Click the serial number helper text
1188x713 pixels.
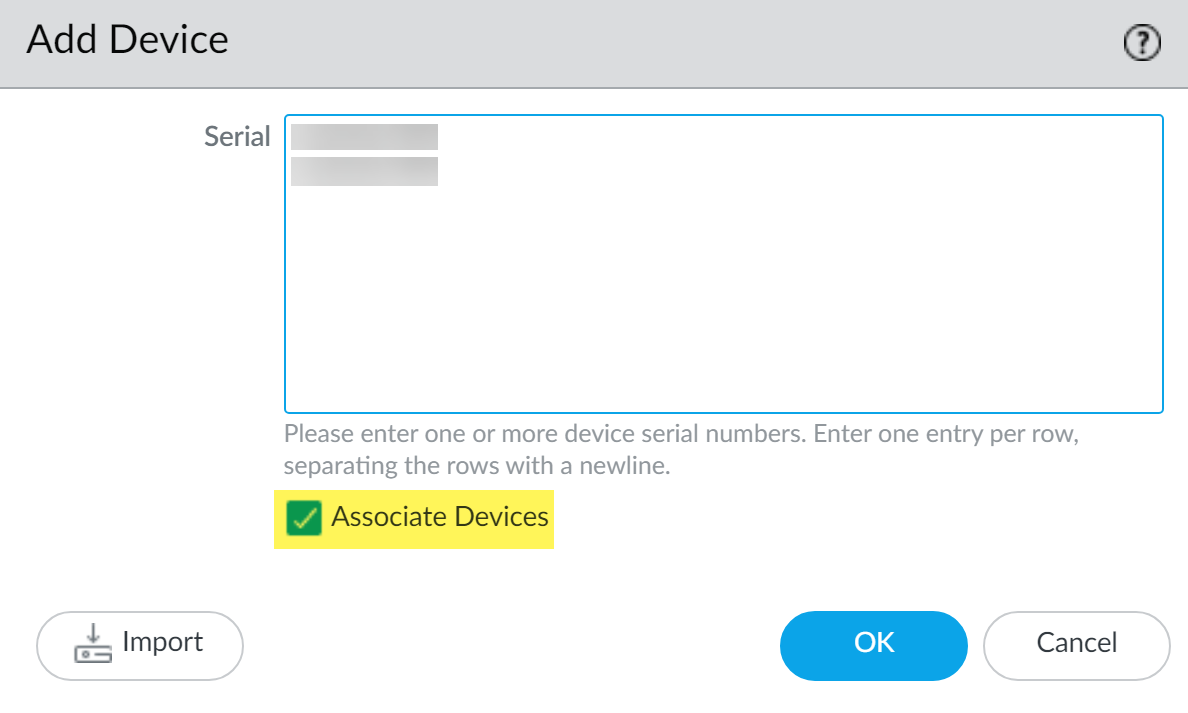pyautogui.click(x=680, y=450)
